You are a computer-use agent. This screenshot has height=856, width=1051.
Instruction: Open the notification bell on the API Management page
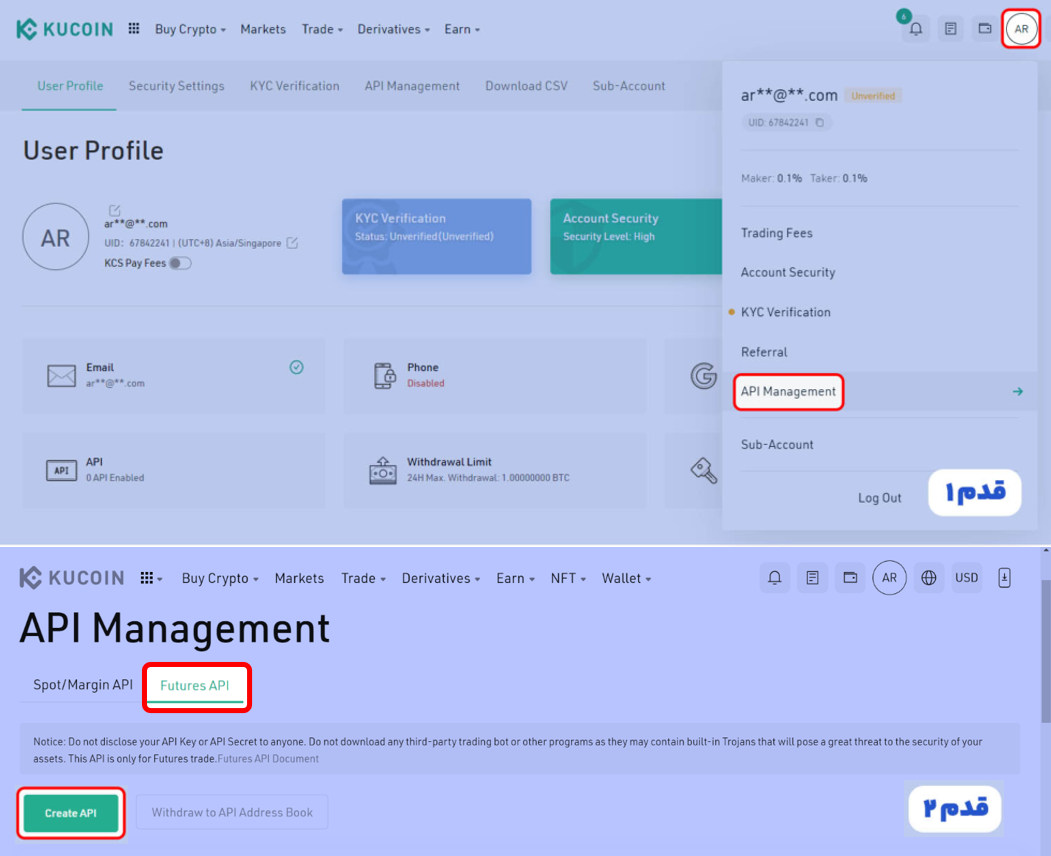[774, 578]
